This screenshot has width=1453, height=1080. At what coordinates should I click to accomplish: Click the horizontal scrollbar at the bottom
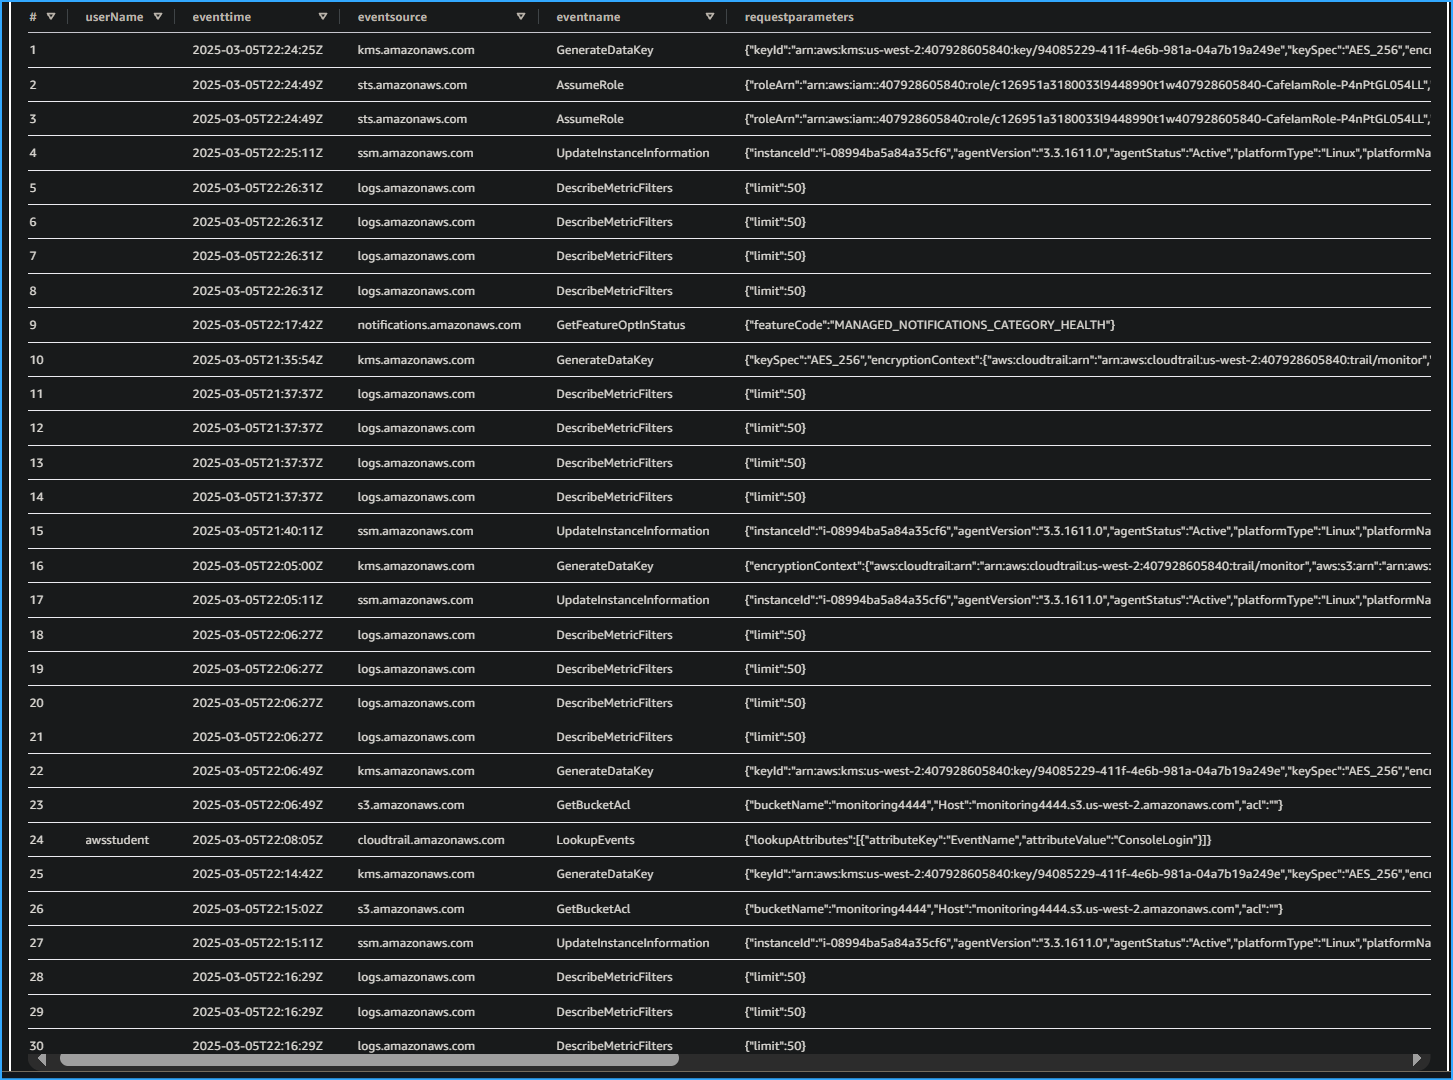(370, 1060)
